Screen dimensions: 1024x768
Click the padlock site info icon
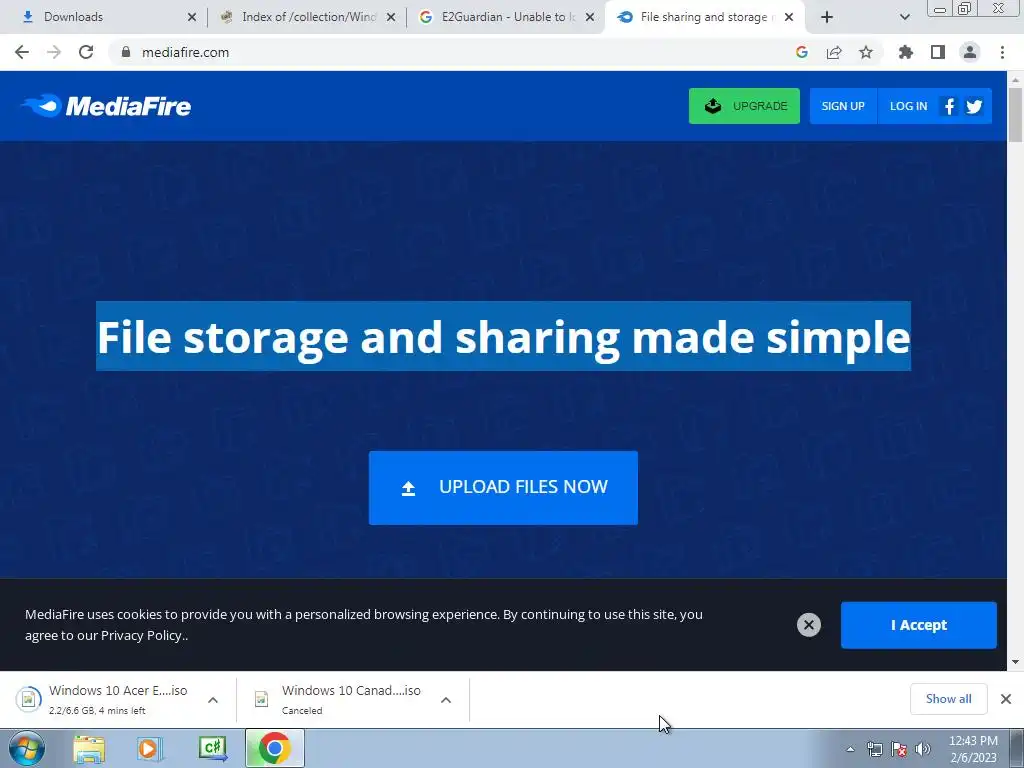pyautogui.click(x=126, y=52)
